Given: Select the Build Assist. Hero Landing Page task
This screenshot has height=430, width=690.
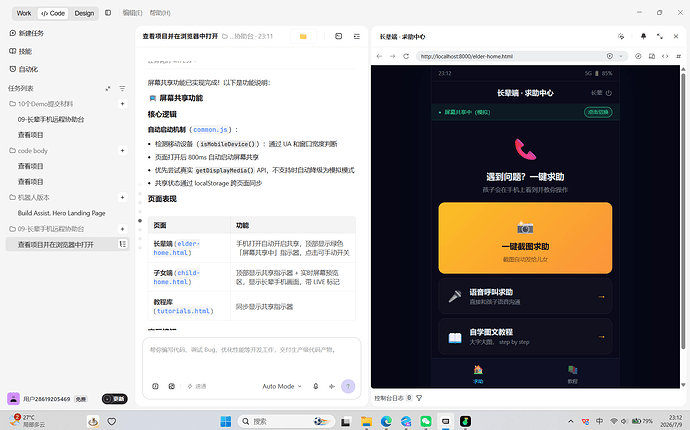Looking at the screenshot, I should coord(62,213).
